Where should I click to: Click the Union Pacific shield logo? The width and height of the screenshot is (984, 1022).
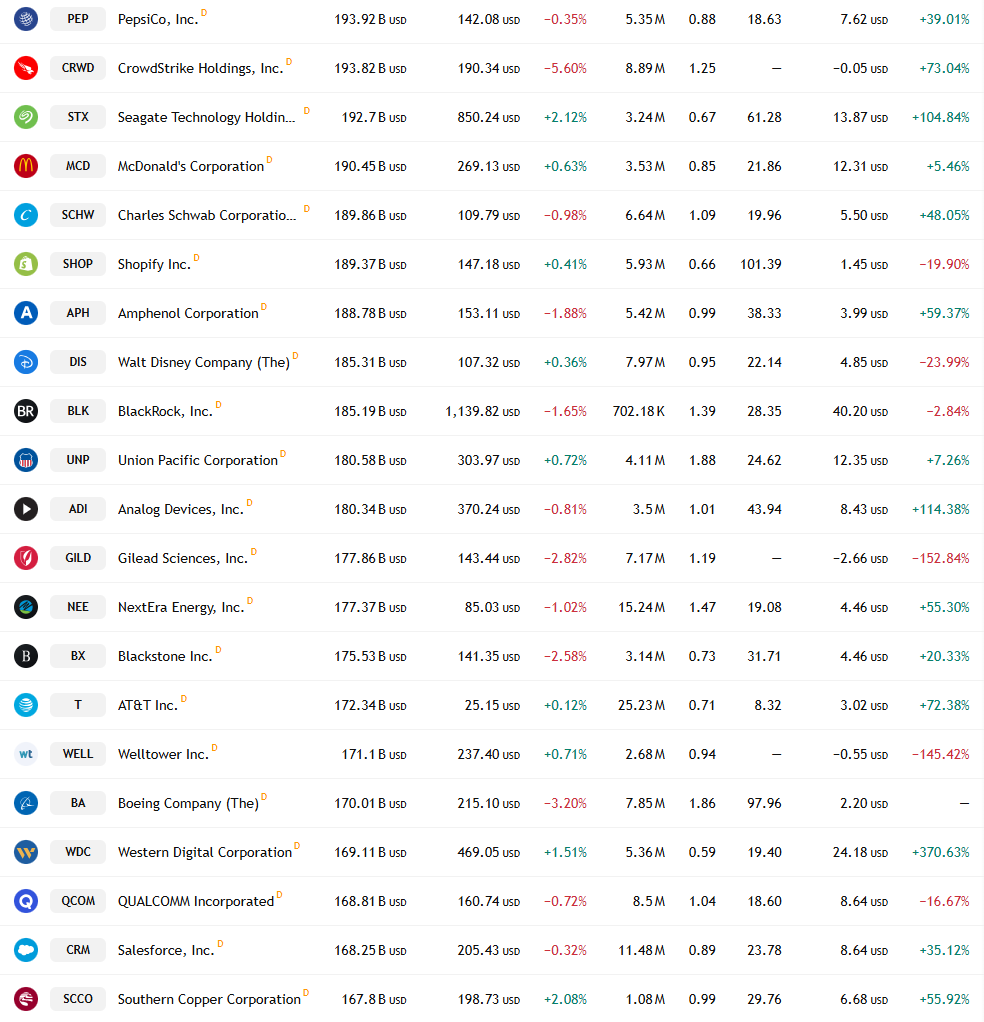tap(26, 460)
